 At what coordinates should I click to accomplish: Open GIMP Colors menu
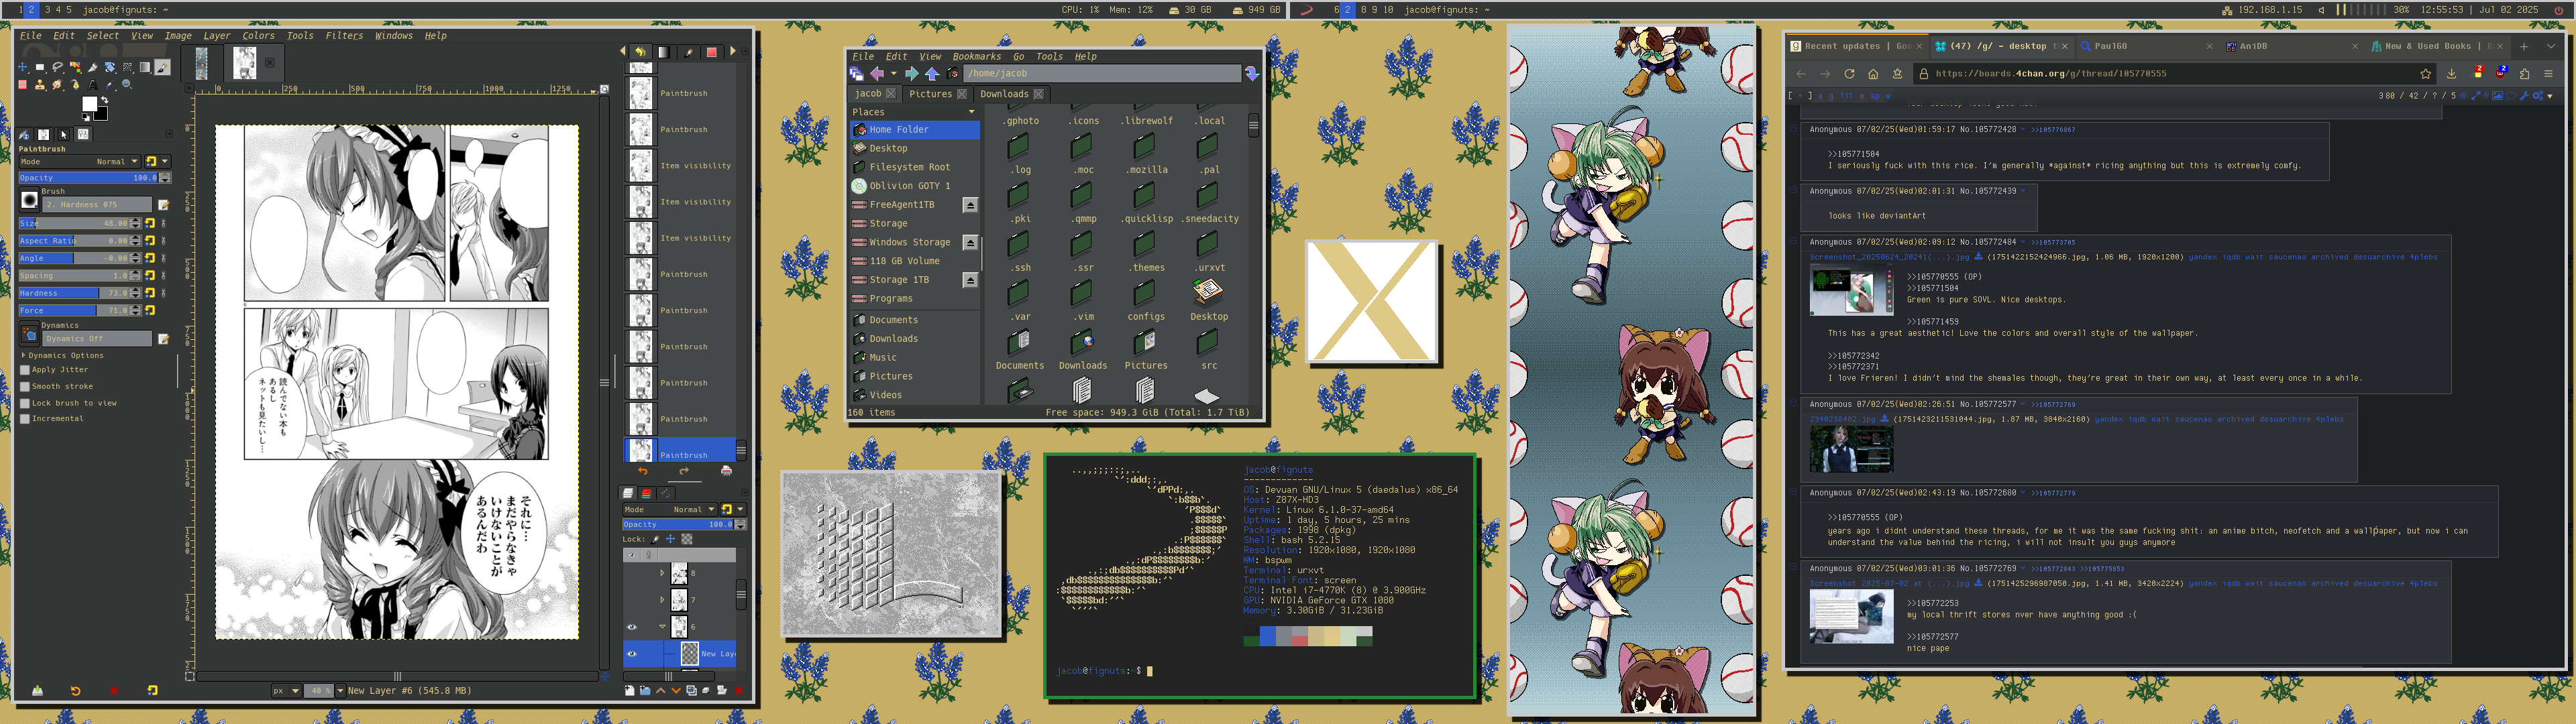pos(258,36)
